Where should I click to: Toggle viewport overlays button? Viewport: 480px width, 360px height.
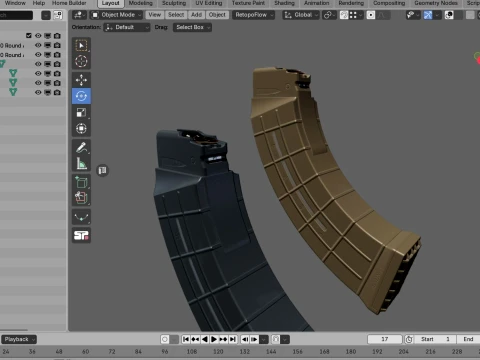tap(449, 15)
